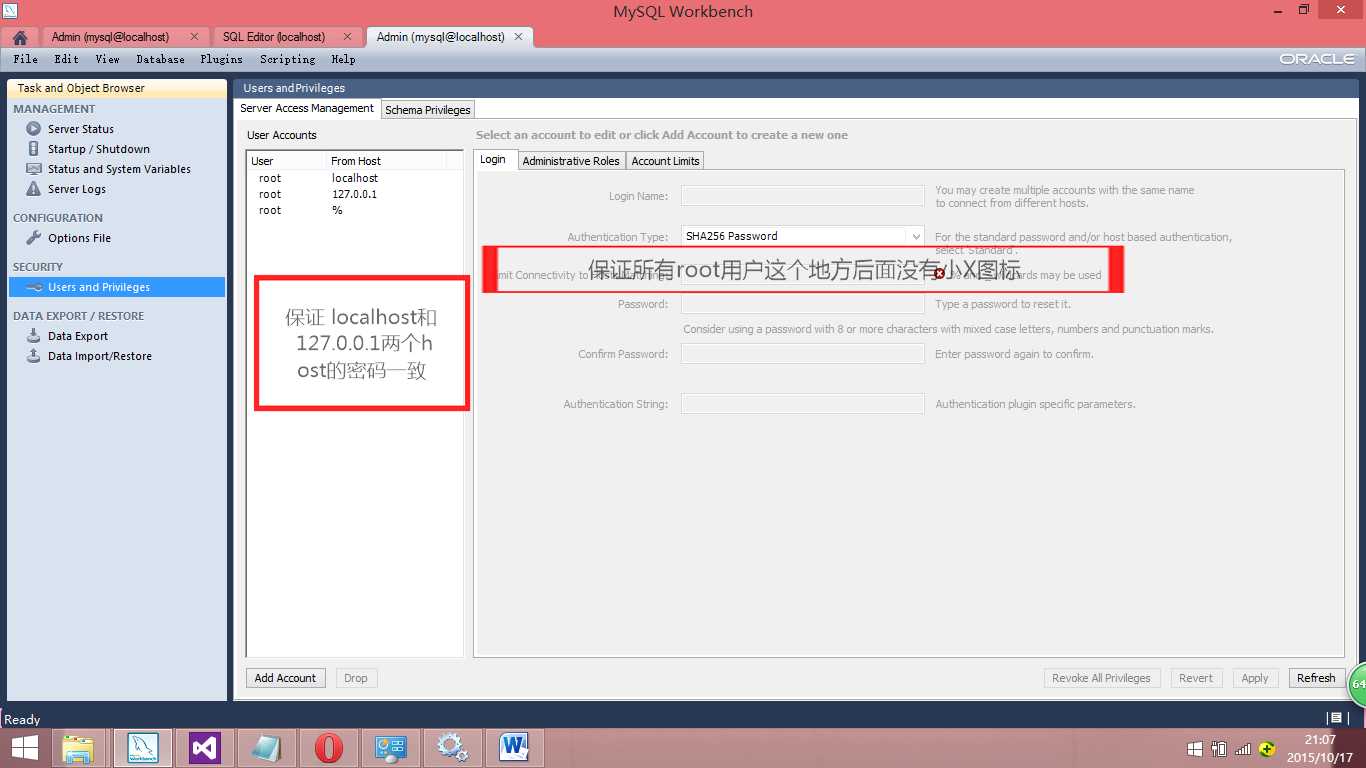
Task: Select the Login tab
Action: point(493,160)
